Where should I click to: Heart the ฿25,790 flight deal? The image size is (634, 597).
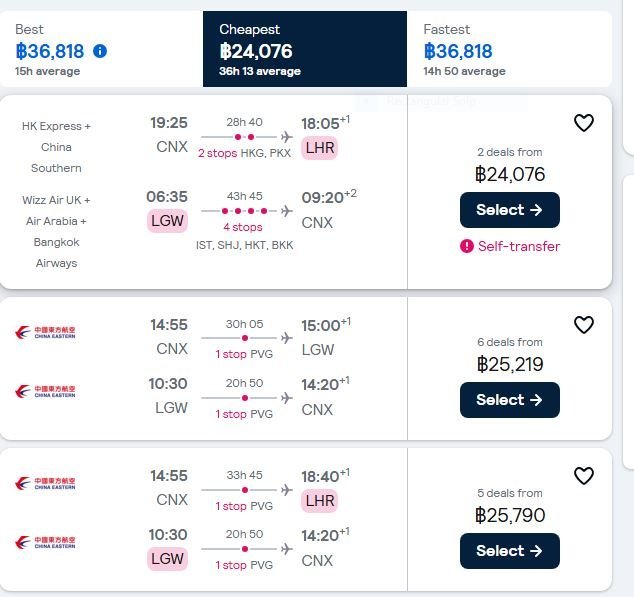coord(583,476)
